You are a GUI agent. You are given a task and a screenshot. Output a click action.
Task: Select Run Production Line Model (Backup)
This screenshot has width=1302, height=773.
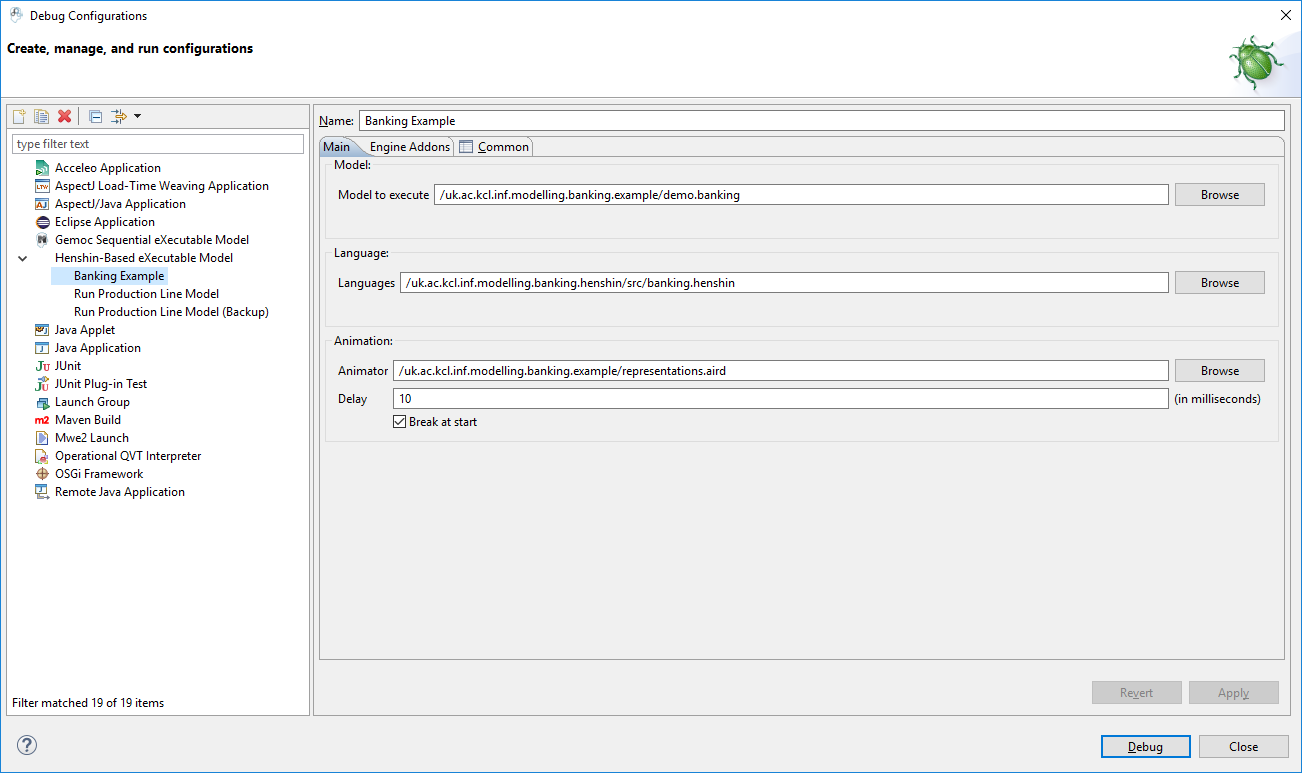pos(171,312)
